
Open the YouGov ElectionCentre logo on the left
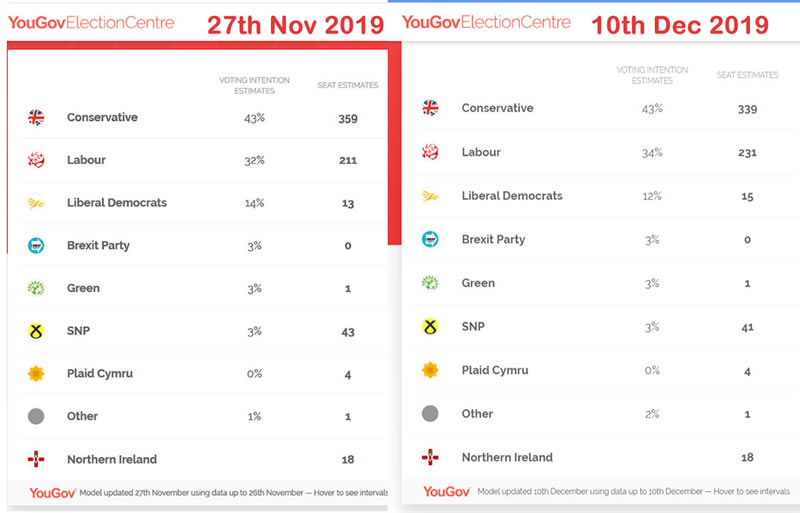(91, 22)
